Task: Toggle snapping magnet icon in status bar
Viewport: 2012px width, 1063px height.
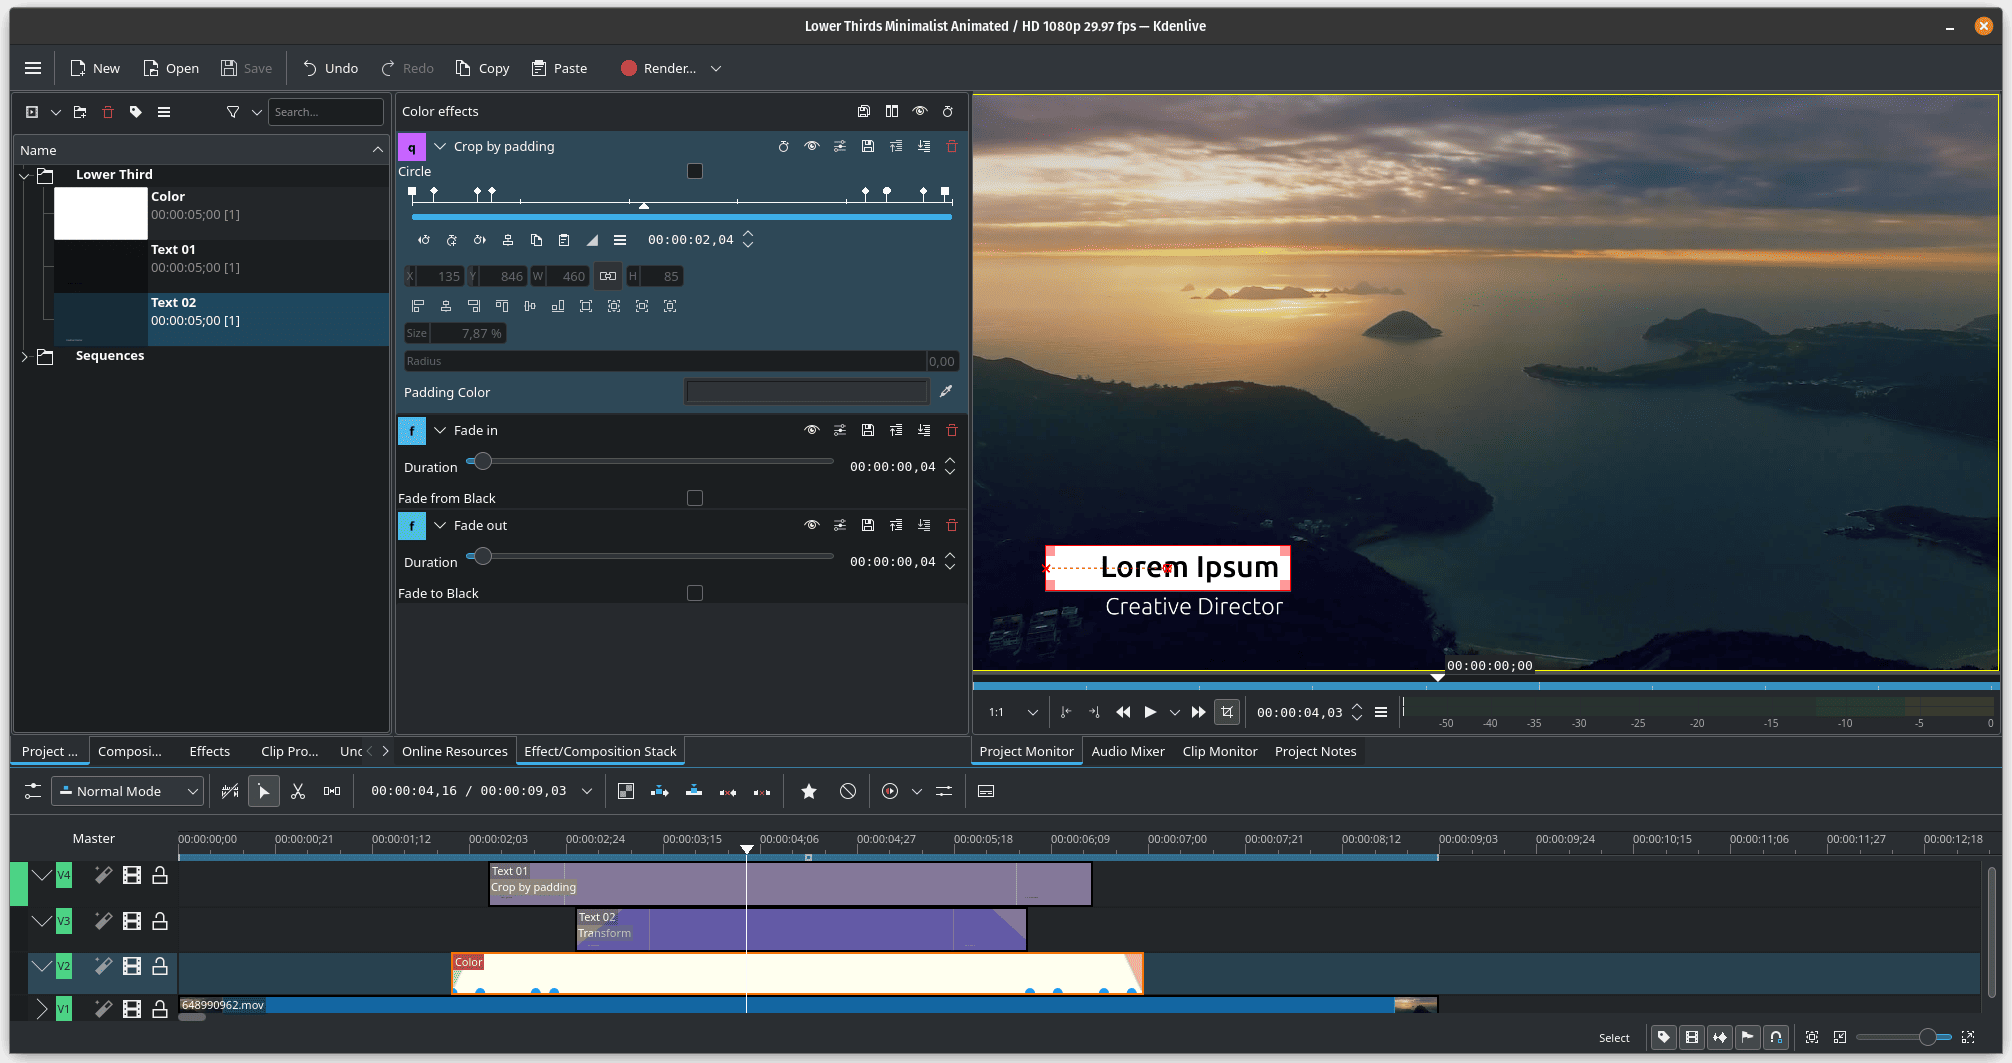Action: pyautogui.click(x=1776, y=1037)
